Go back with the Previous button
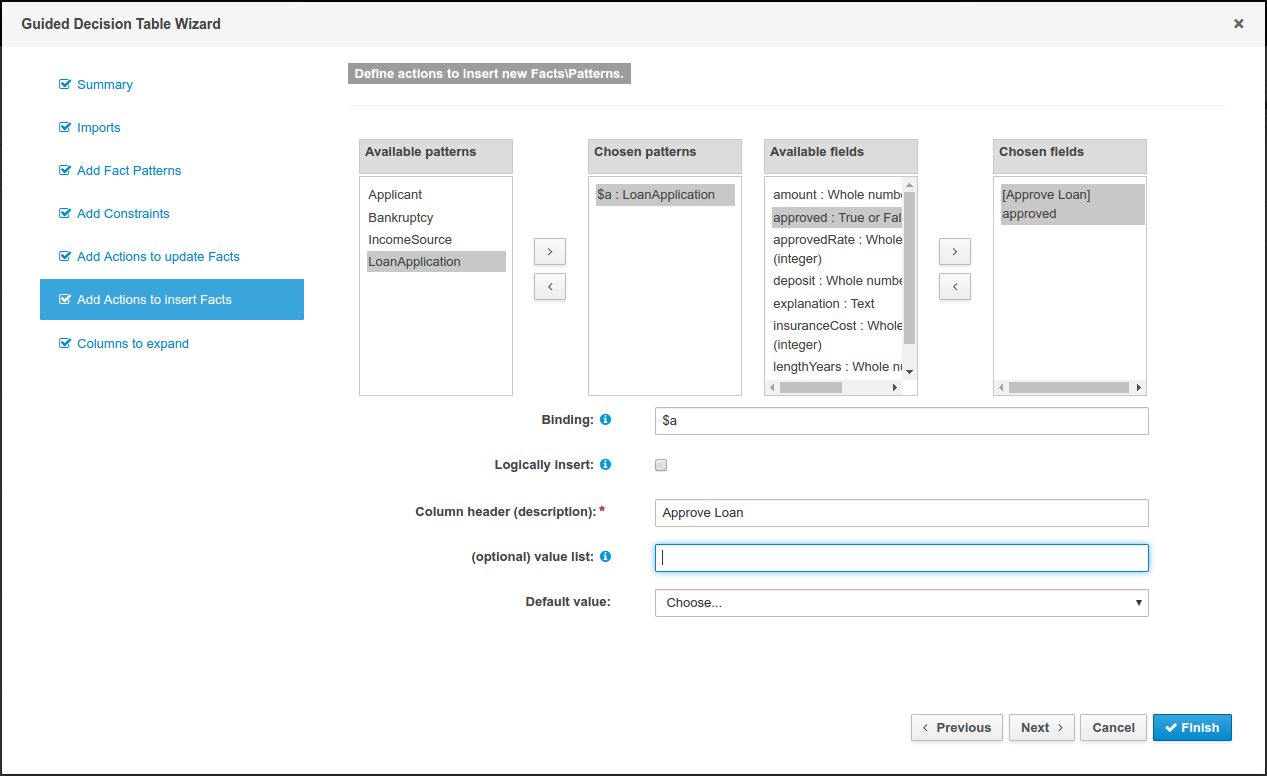The width and height of the screenshot is (1267, 776). pyautogui.click(x=956, y=728)
